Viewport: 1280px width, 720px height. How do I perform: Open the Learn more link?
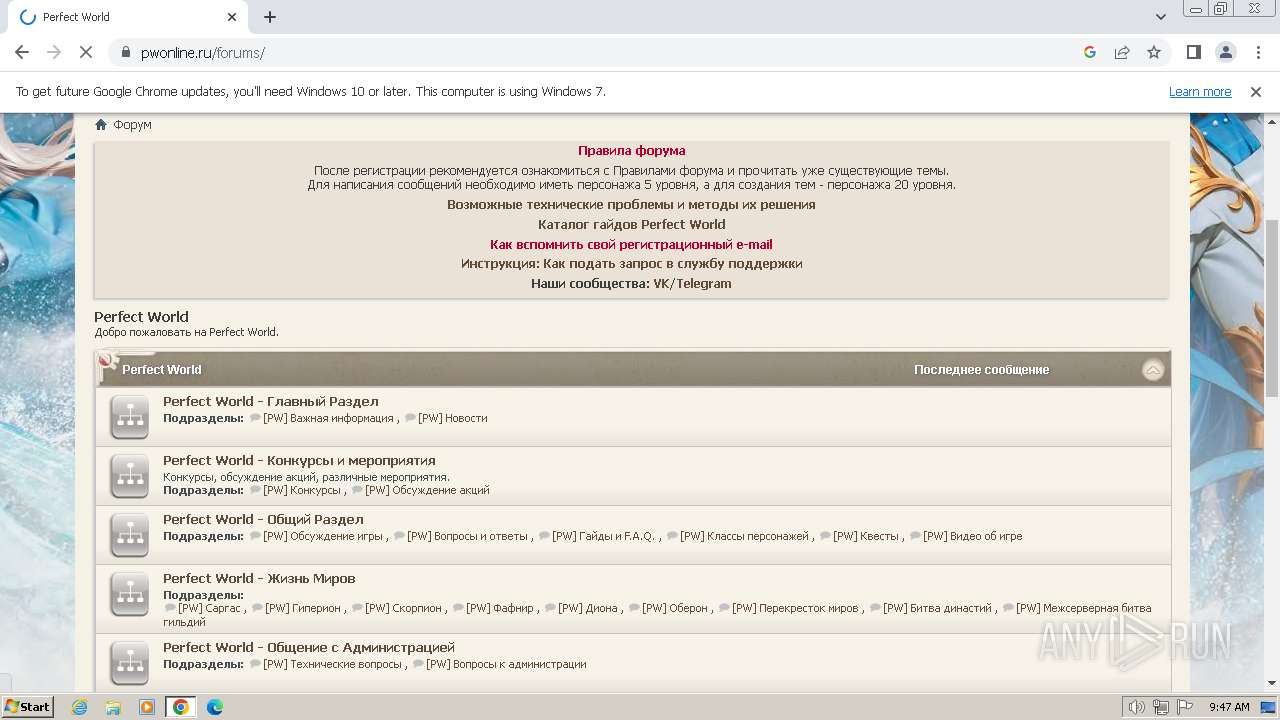(x=1200, y=91)
